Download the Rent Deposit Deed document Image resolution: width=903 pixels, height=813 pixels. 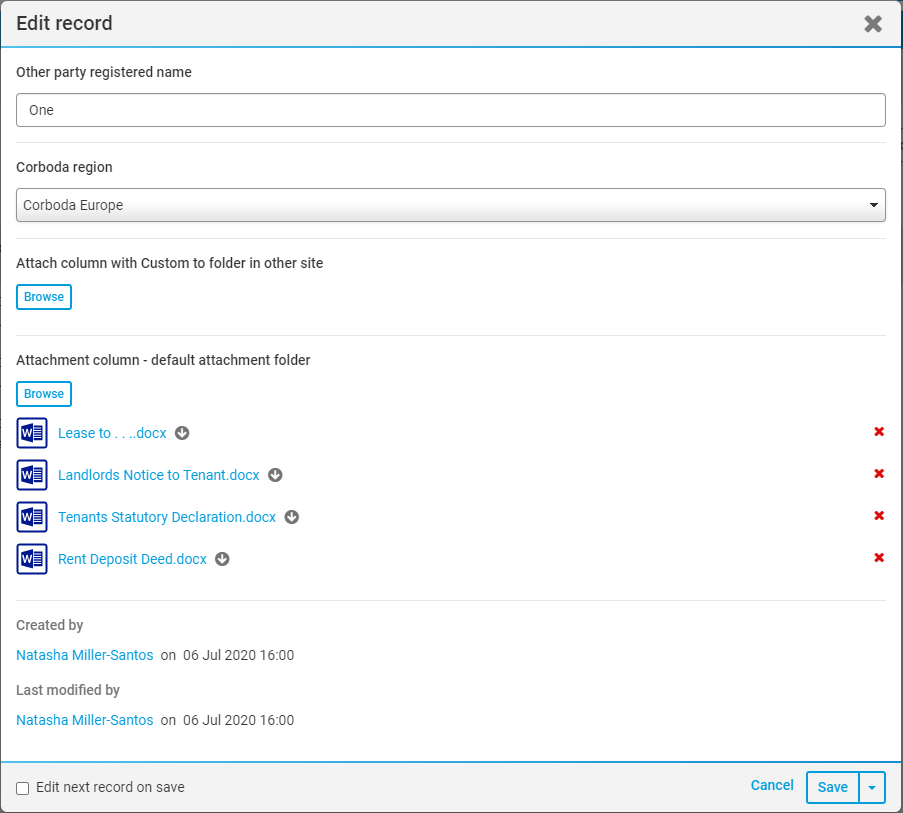click(x=222, y=559)
